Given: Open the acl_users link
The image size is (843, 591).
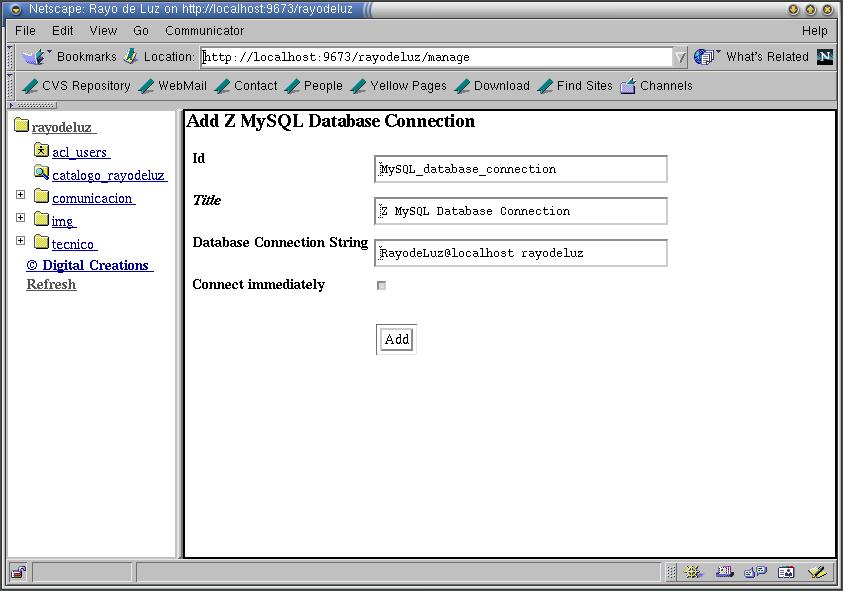Looking at the screenshot, I should [x=80, y=152].
